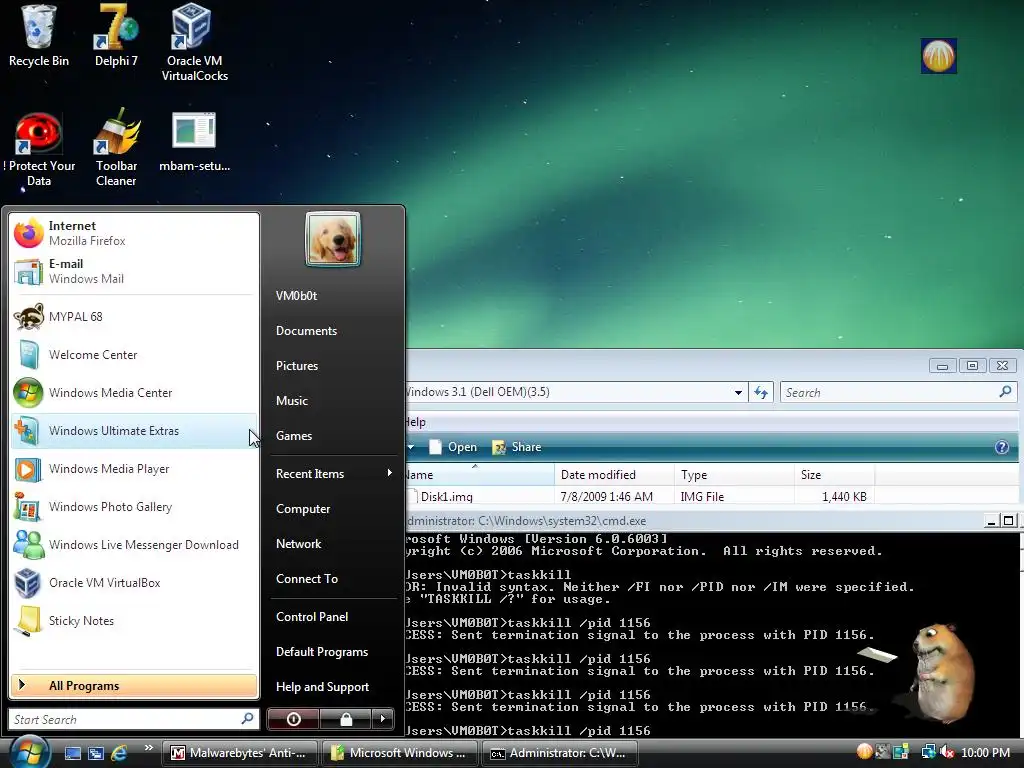Click the Start orb button
1024x768 pixels.
point(28,751)
